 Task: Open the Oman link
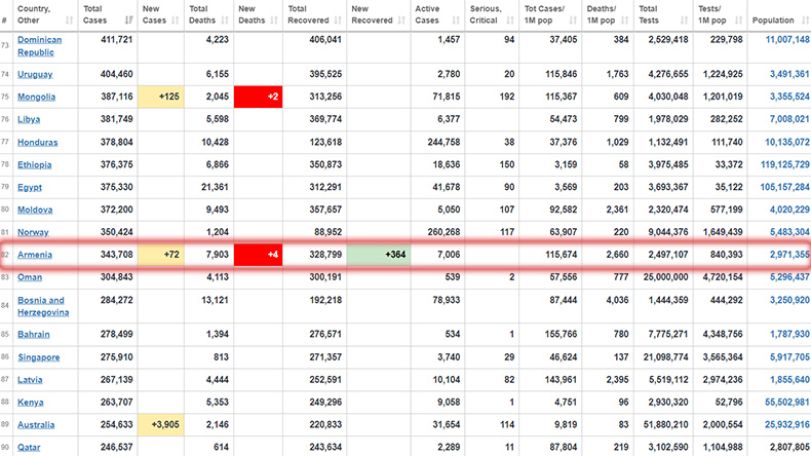(x=29, y=277)
